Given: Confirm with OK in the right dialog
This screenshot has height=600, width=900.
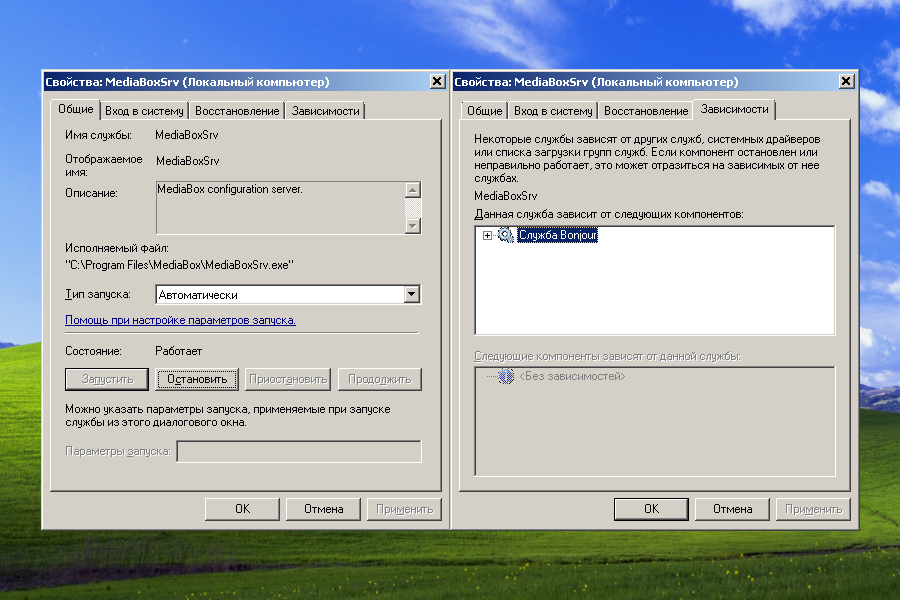Looking at the screenshot, I should pyautogui.click(x=651, y=509).
